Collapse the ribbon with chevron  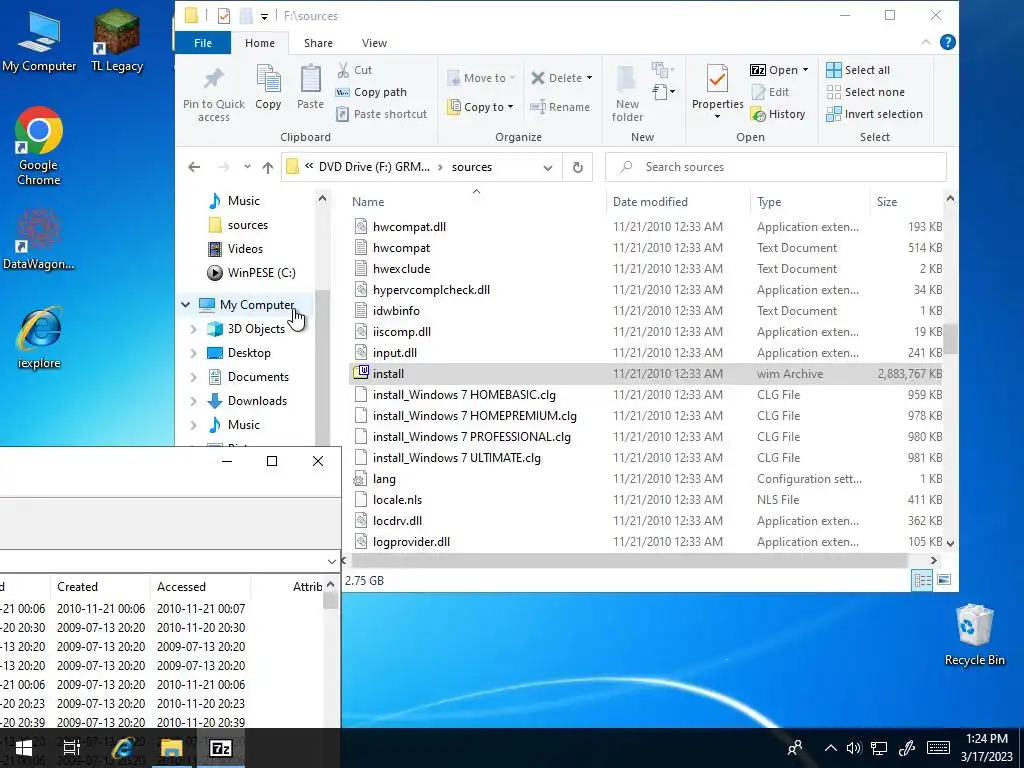point(925,42)
